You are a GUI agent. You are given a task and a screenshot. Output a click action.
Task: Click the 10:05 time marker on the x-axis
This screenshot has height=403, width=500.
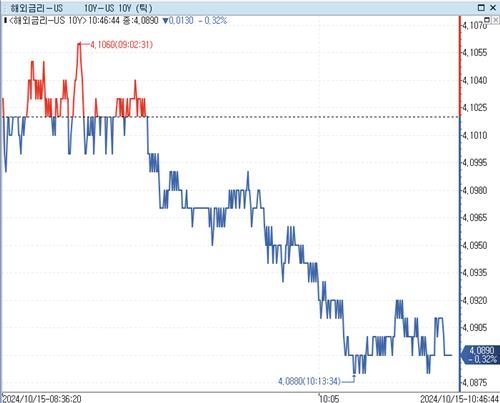[x=329, y=398]
